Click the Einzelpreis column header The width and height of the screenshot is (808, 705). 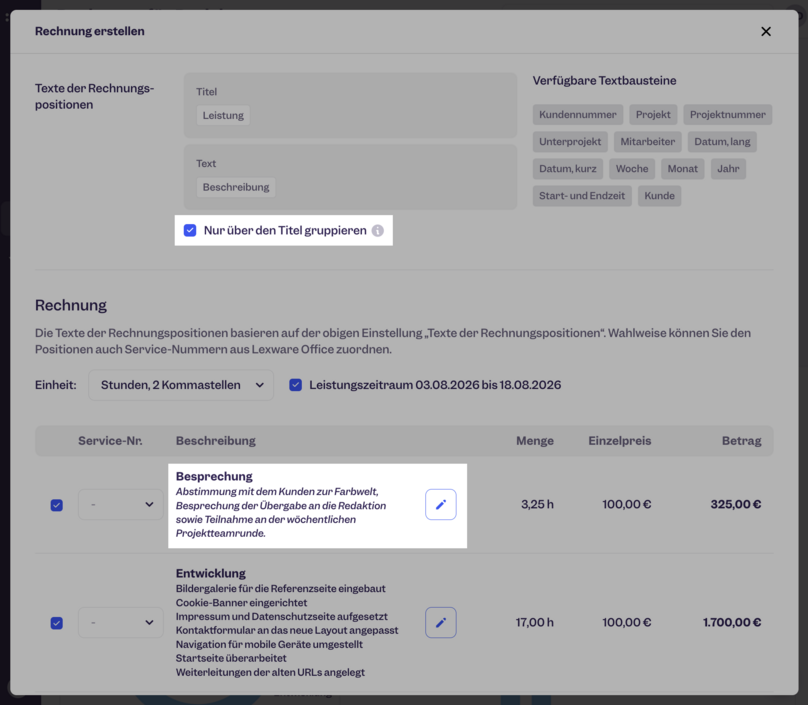(620, 441)
